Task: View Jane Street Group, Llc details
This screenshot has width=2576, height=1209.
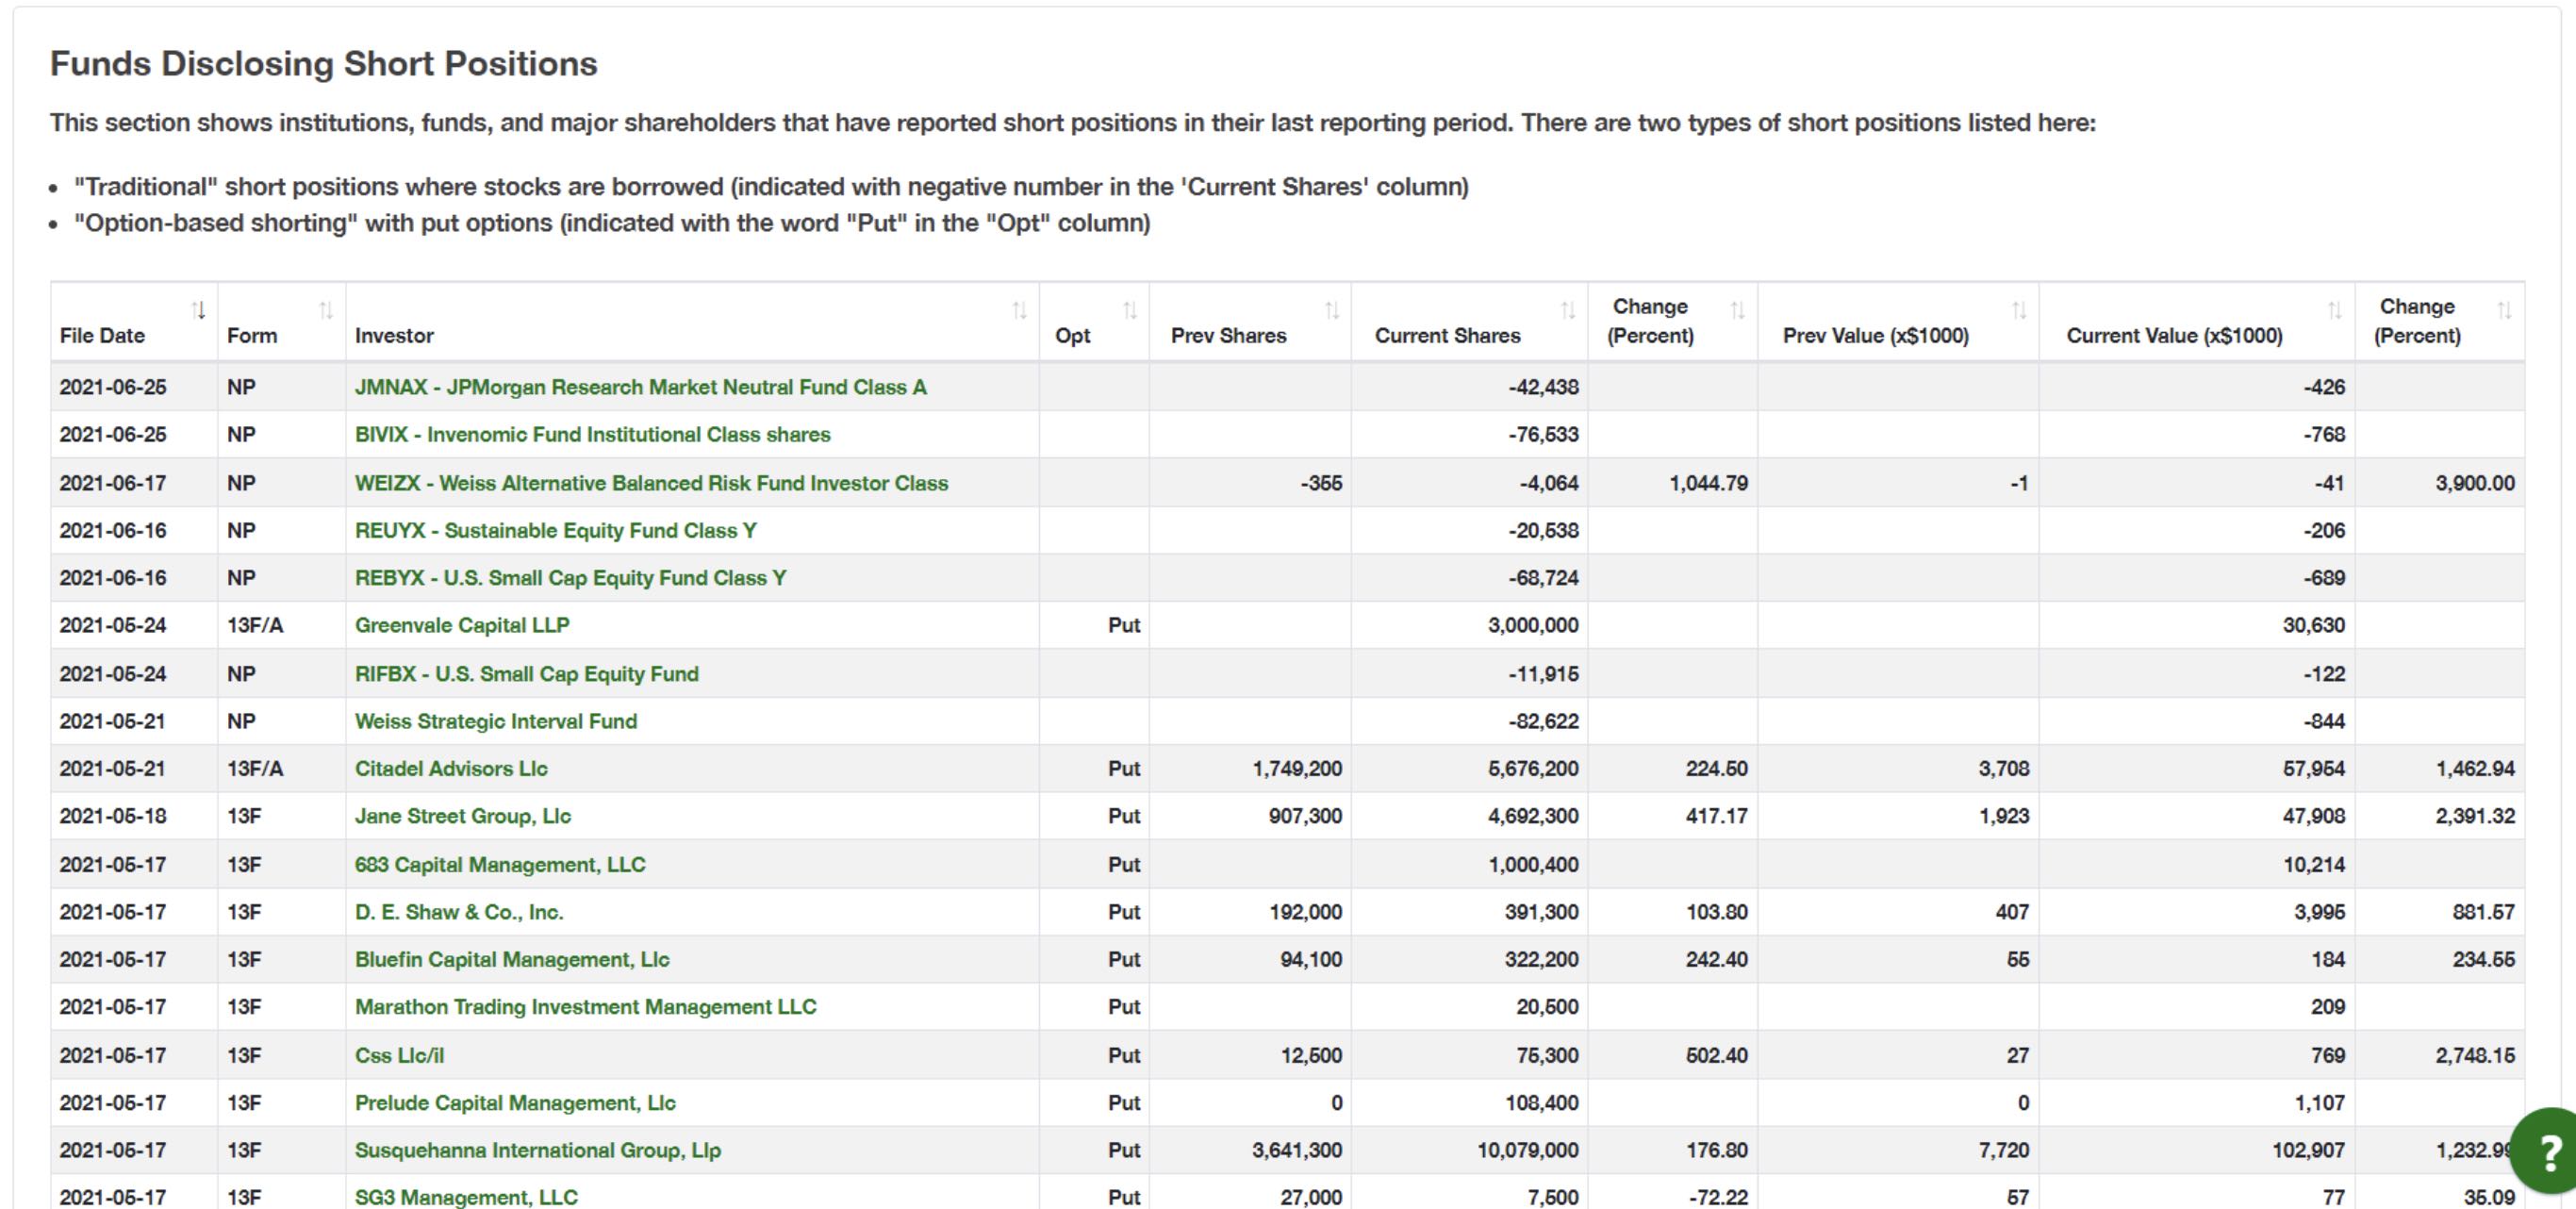Action: 463,816
